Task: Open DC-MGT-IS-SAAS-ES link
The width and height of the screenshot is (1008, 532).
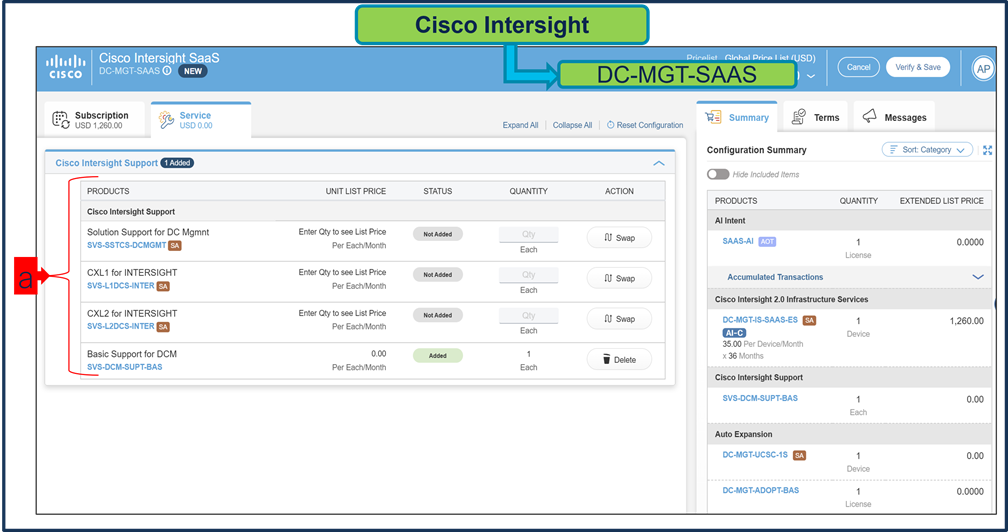Action: pyautogui.click(x=760, y=320)
